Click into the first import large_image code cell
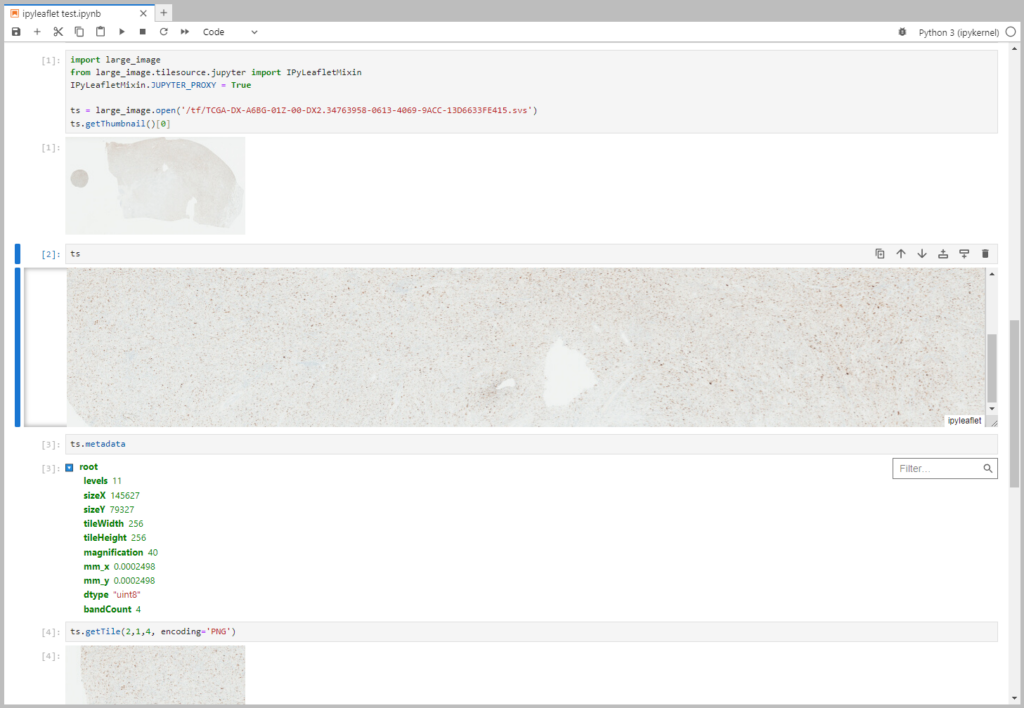This screenshot has width=1024, height=708. tap(531, 91)
